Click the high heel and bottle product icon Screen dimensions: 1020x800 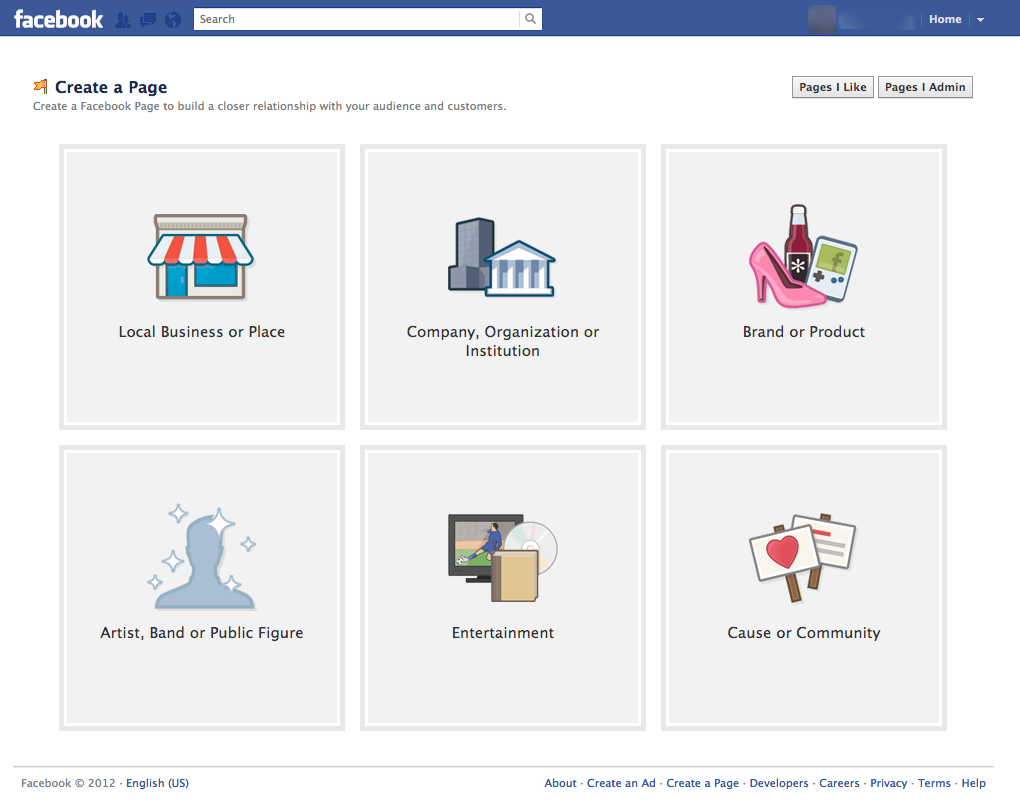(x=803, y=256)
